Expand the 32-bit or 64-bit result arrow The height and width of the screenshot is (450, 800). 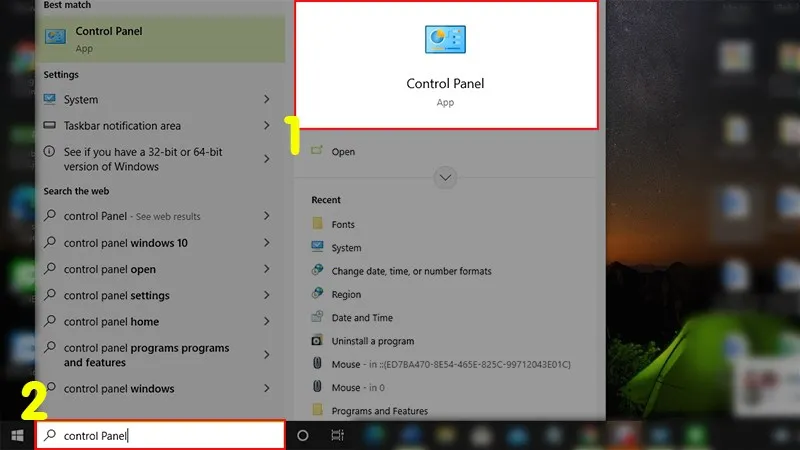coord(266,159)
